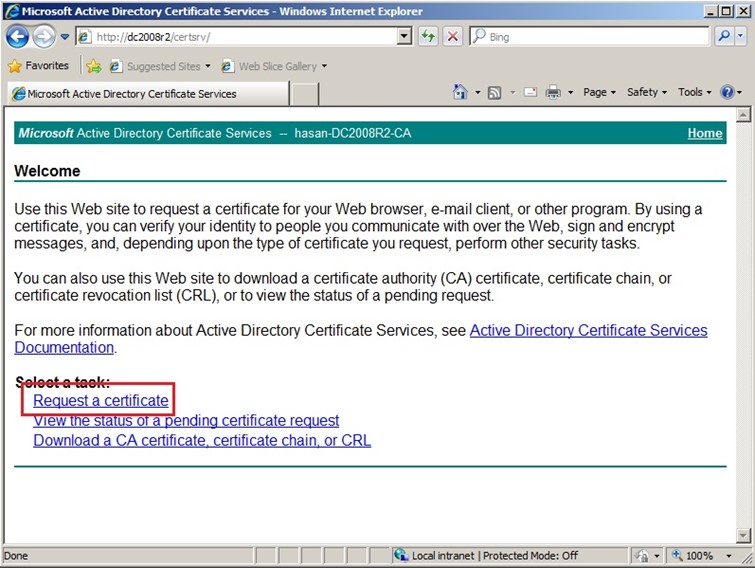Click the vertical scrollbar up arrow

click(x=743, y=115)
